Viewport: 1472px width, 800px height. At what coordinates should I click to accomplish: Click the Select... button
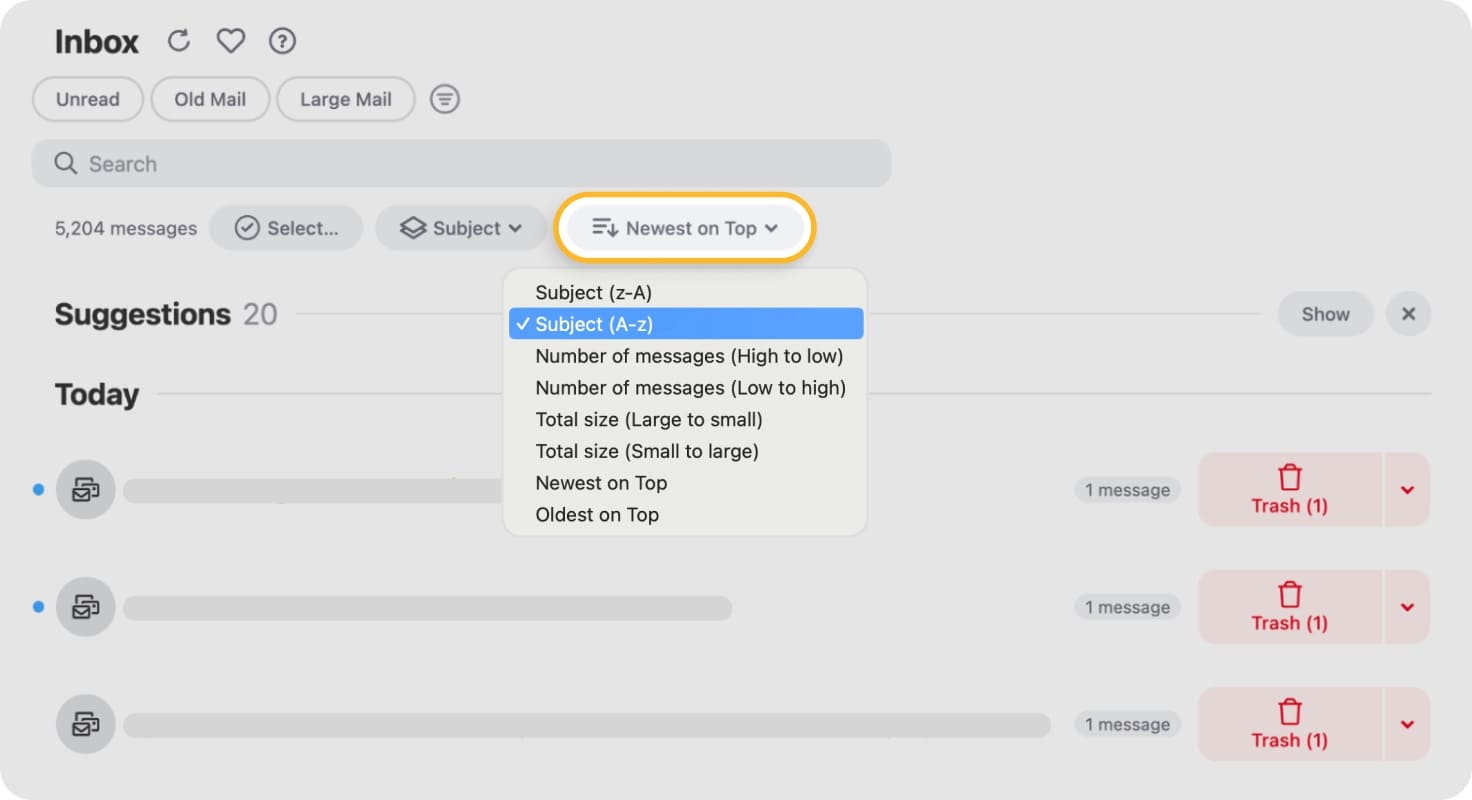point(286,228)
